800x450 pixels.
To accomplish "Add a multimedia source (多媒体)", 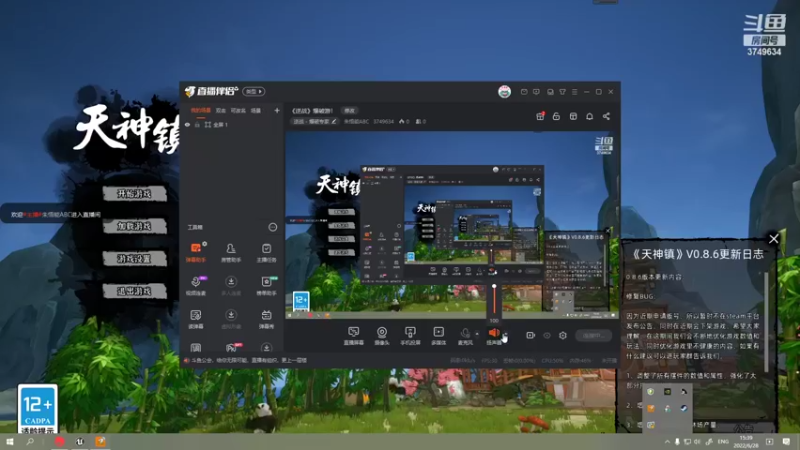I will (438, 336).
